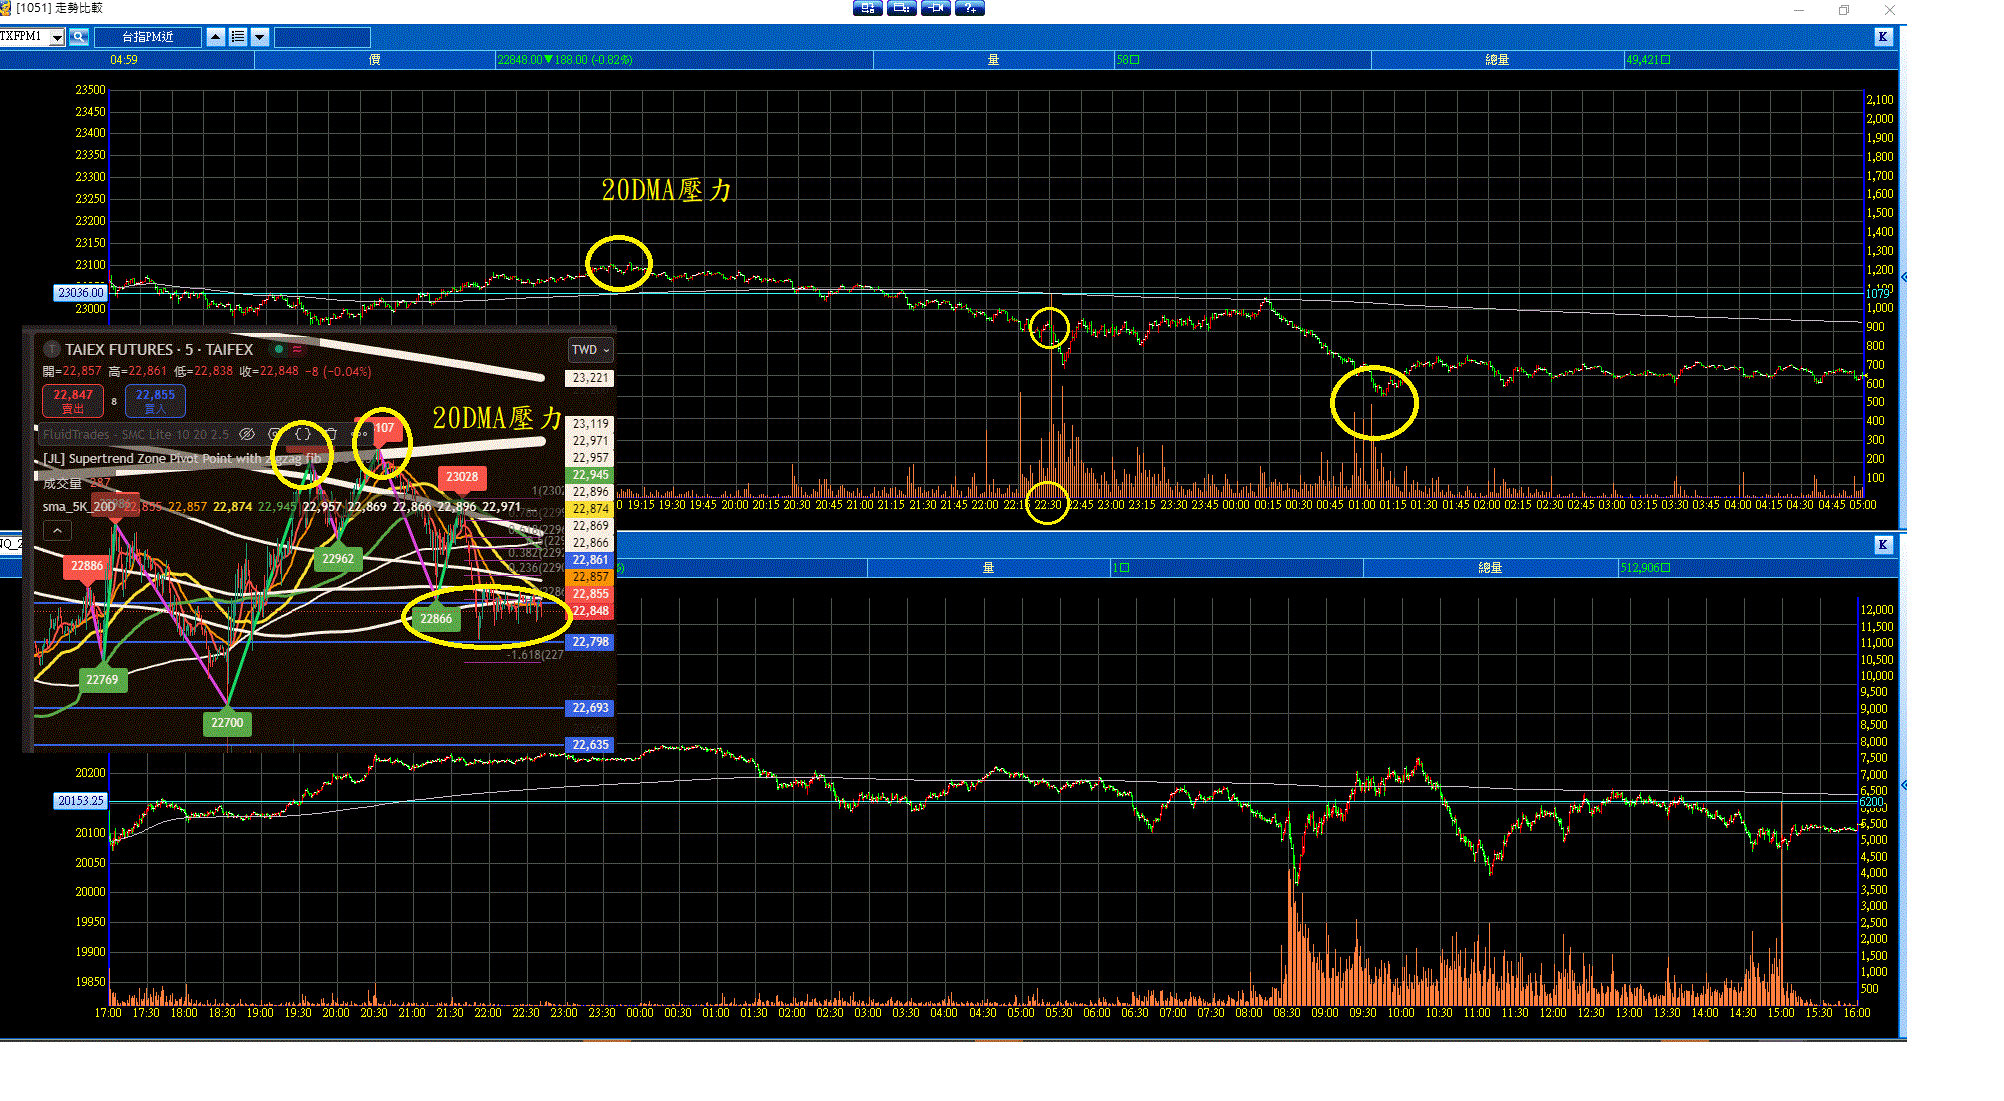
Task: Click price readout 22848.00 ▼188.00
Action: click(565, 60)
